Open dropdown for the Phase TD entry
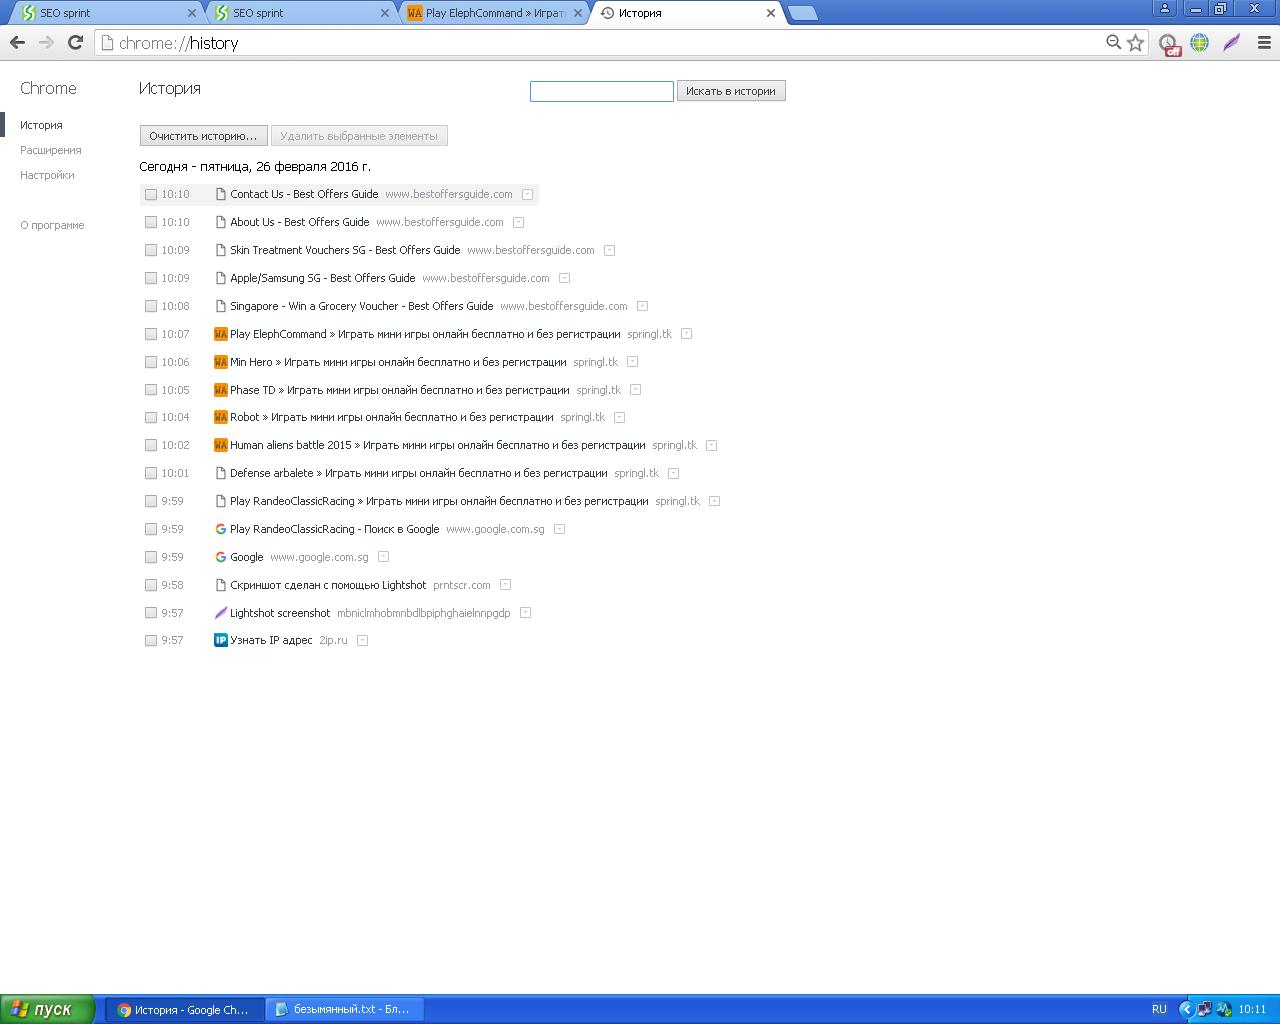The image size is (1280, 1024). (x=635, y=390)
